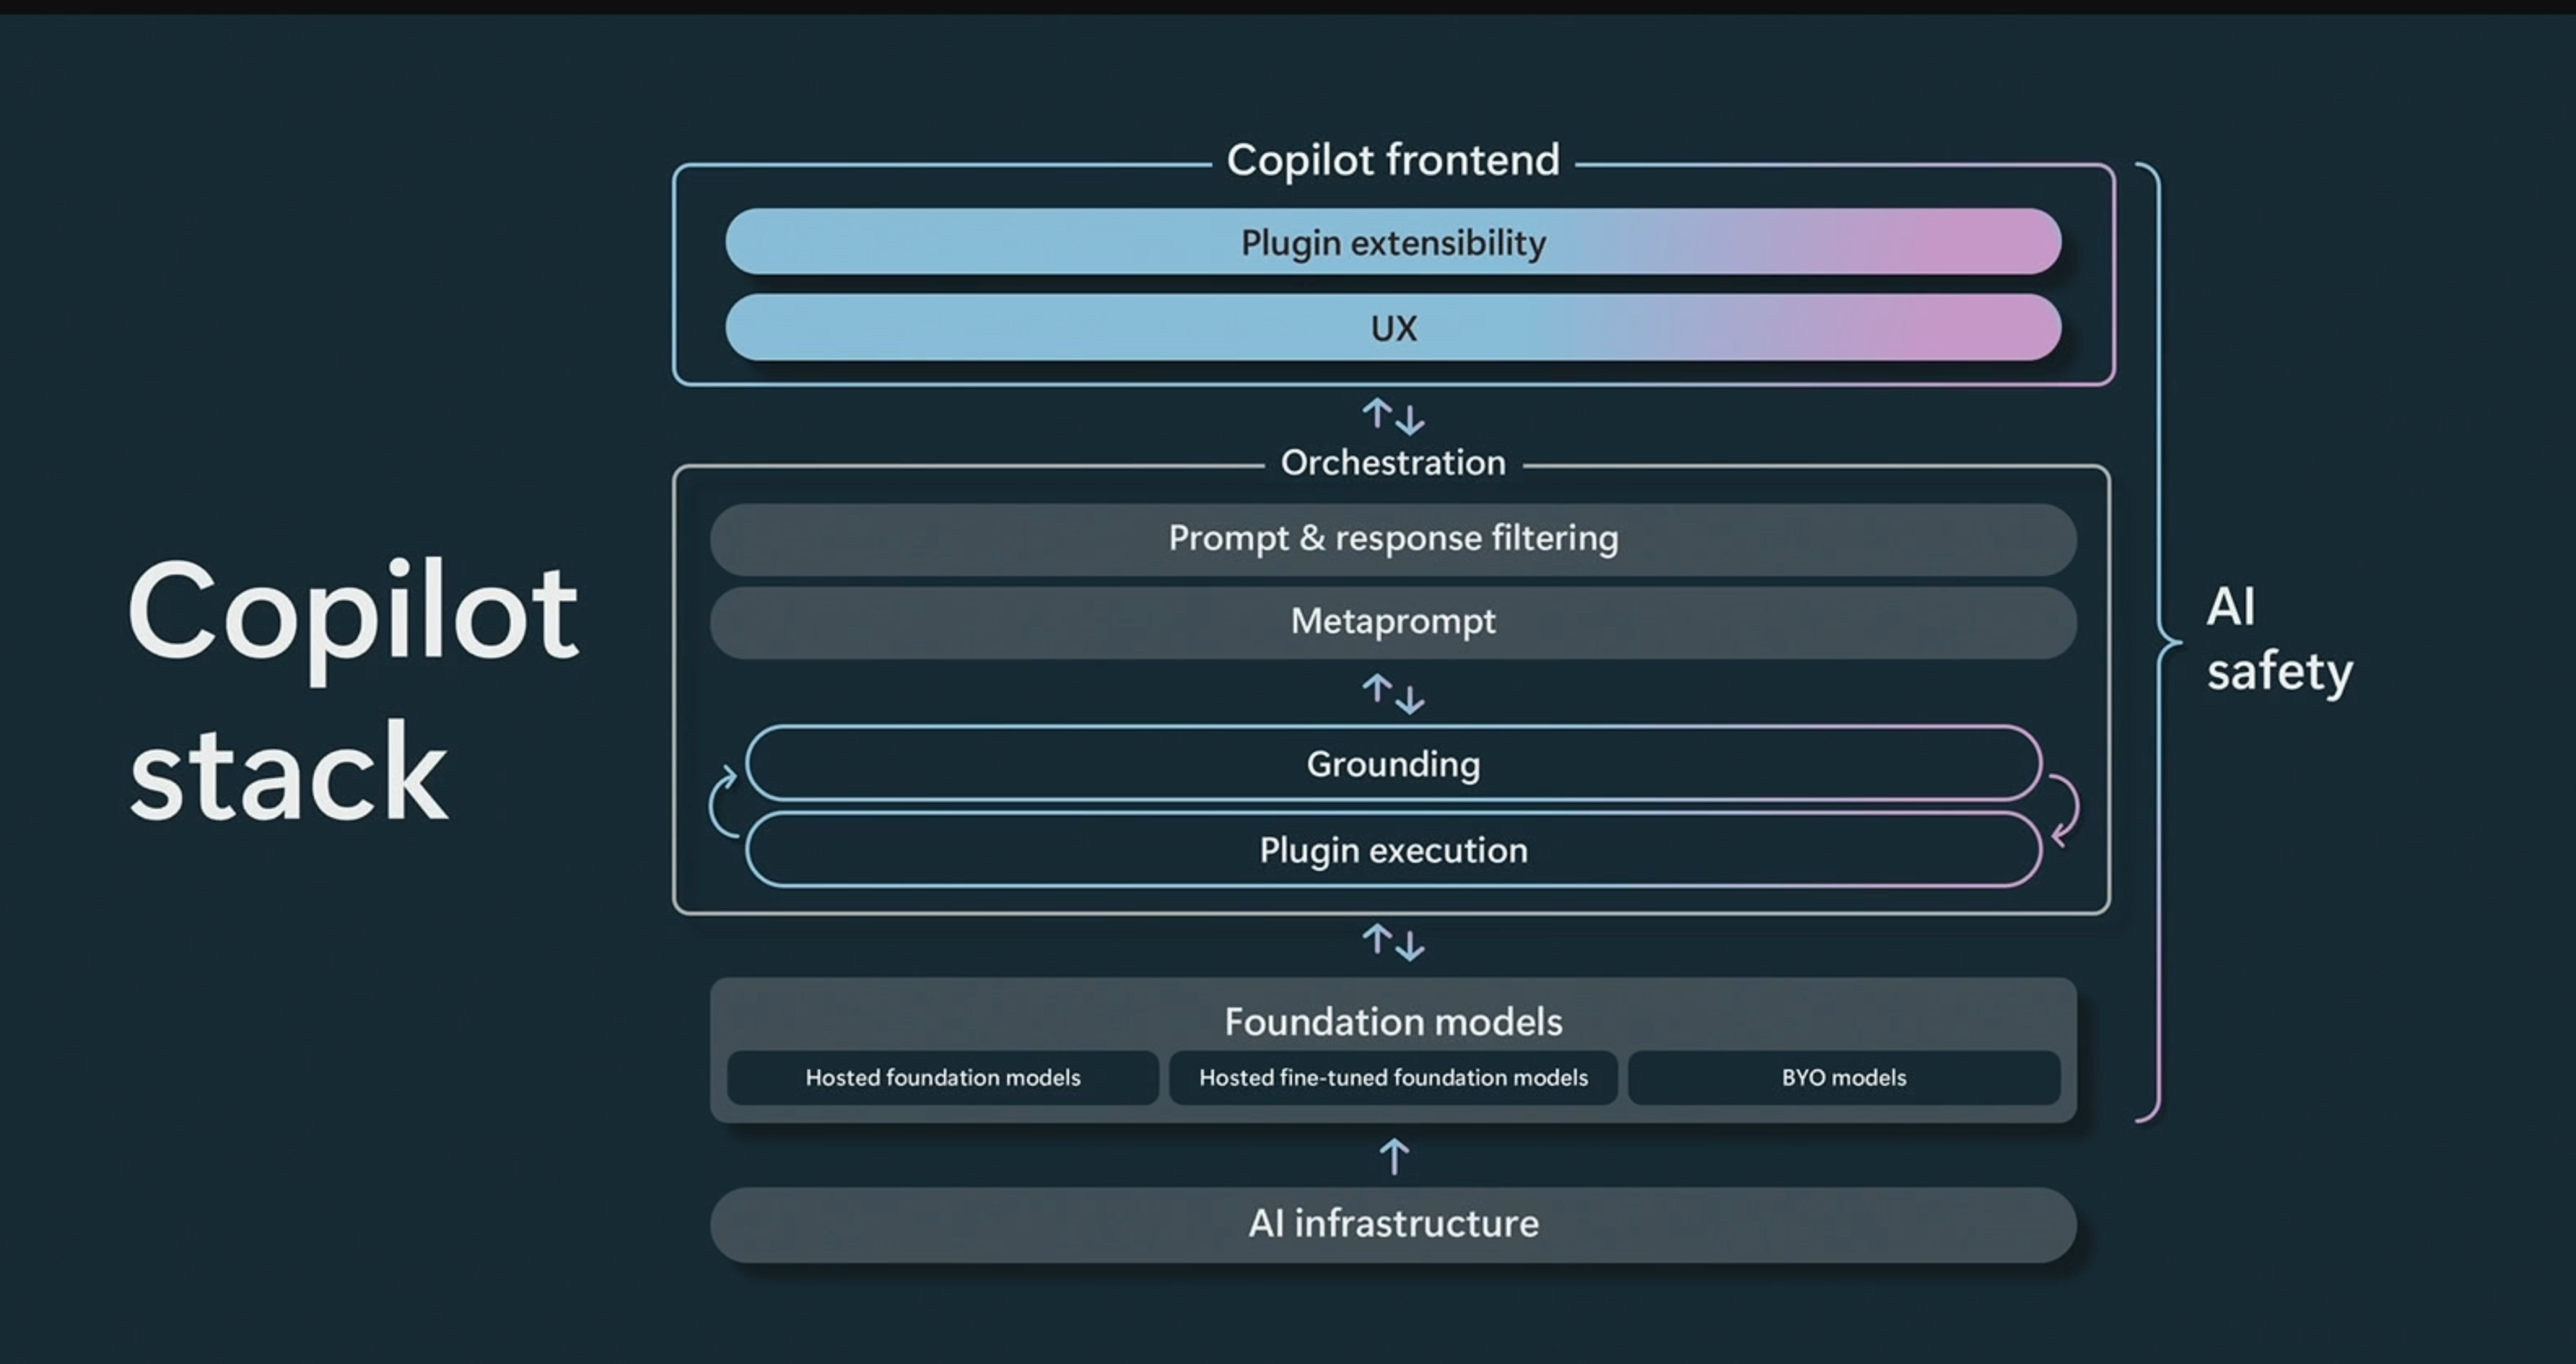Select the Metaprompt block
Screen dimensions: 2576x1364
pos(1393,622)
